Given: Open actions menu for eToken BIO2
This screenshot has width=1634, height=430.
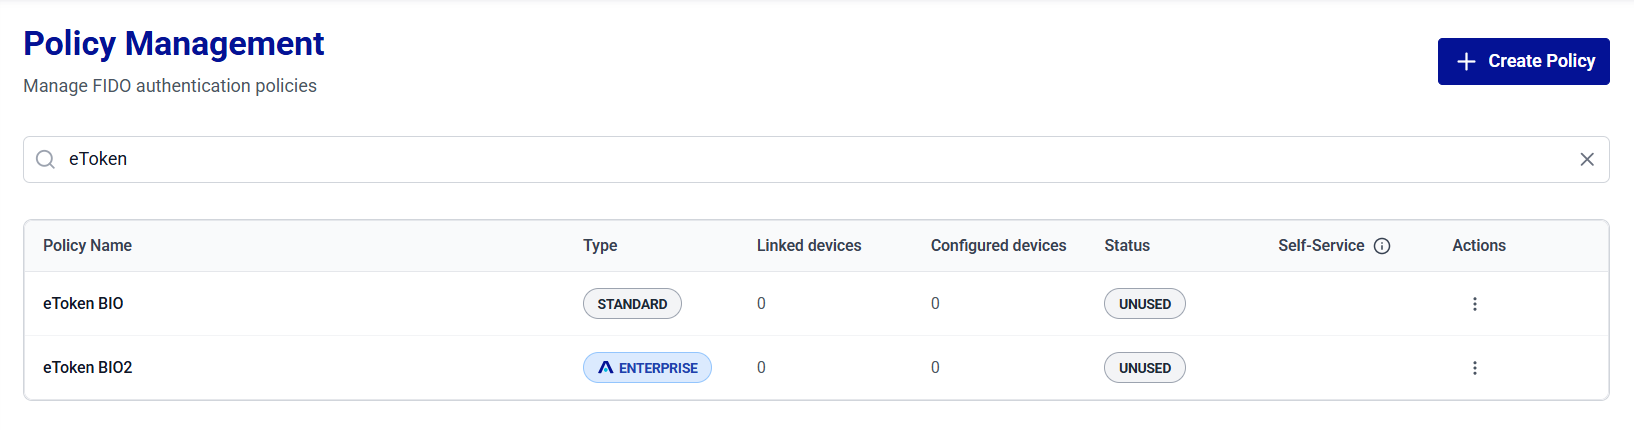Looking at the screenshot, I should click(x=1474, y=368).
